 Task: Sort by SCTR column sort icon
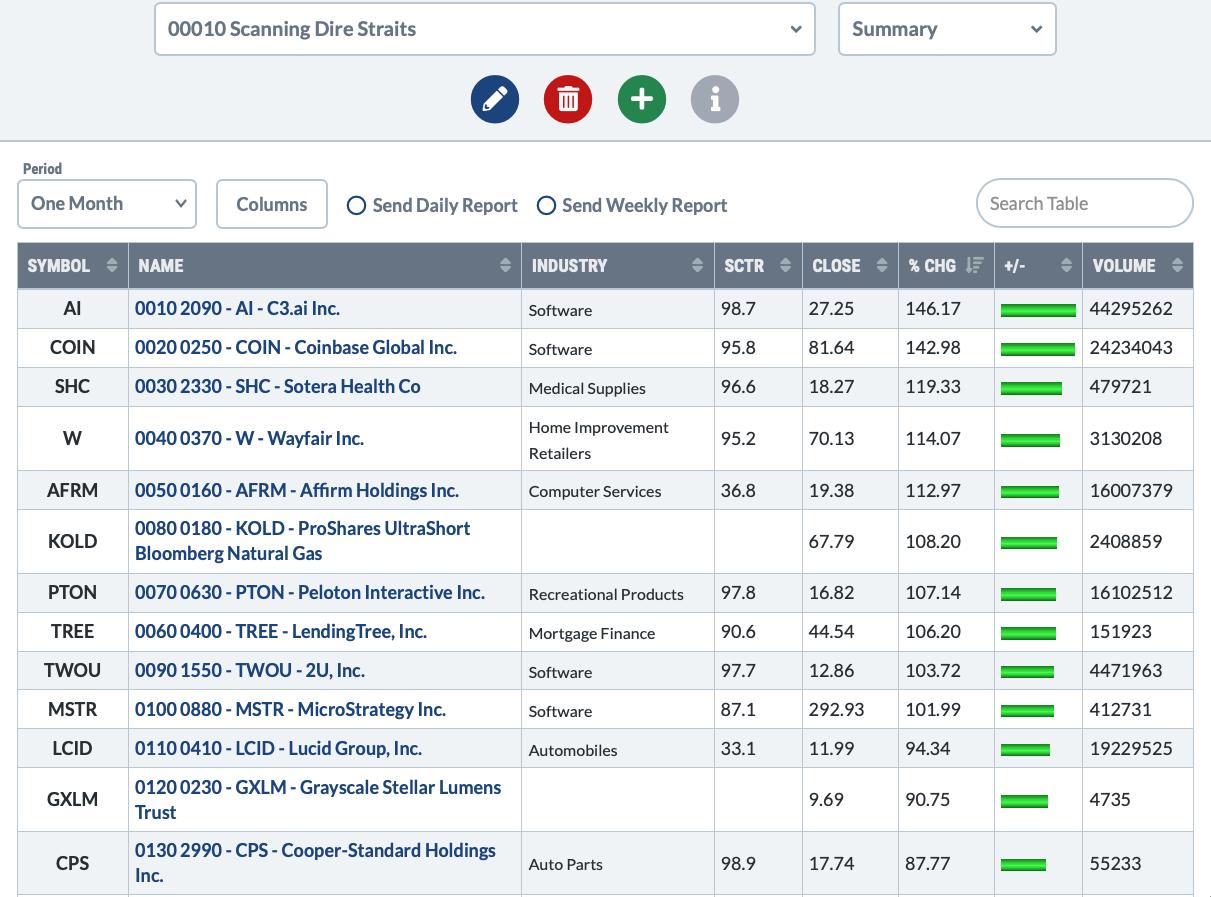point(785,266)
